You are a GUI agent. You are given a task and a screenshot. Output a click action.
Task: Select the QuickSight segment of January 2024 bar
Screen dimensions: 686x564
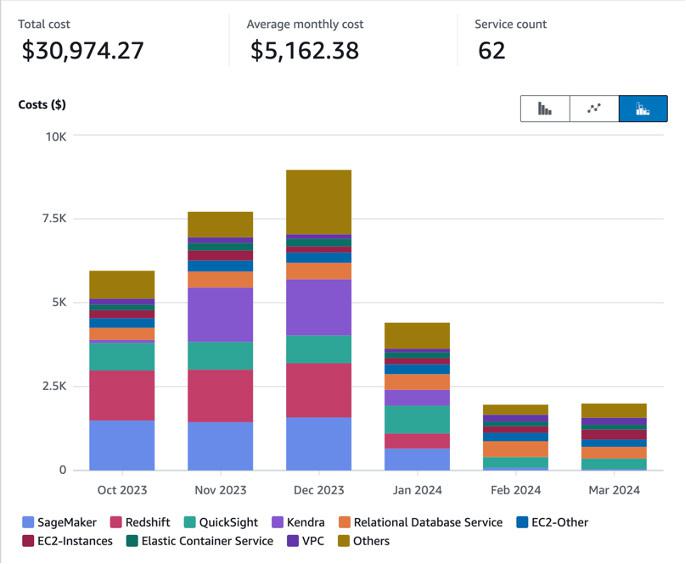[x=417, y=419]
